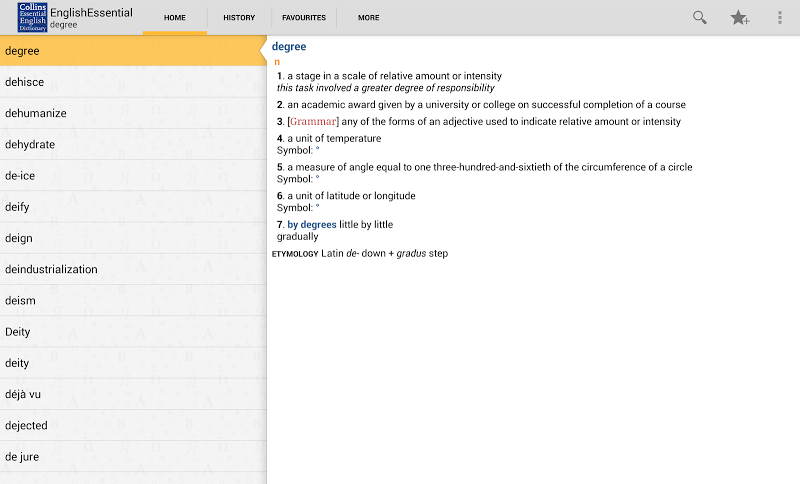The image size is (800, 484).
Task: Click the highlighted 'degree' list item
Action: click(x=133, y=50)
